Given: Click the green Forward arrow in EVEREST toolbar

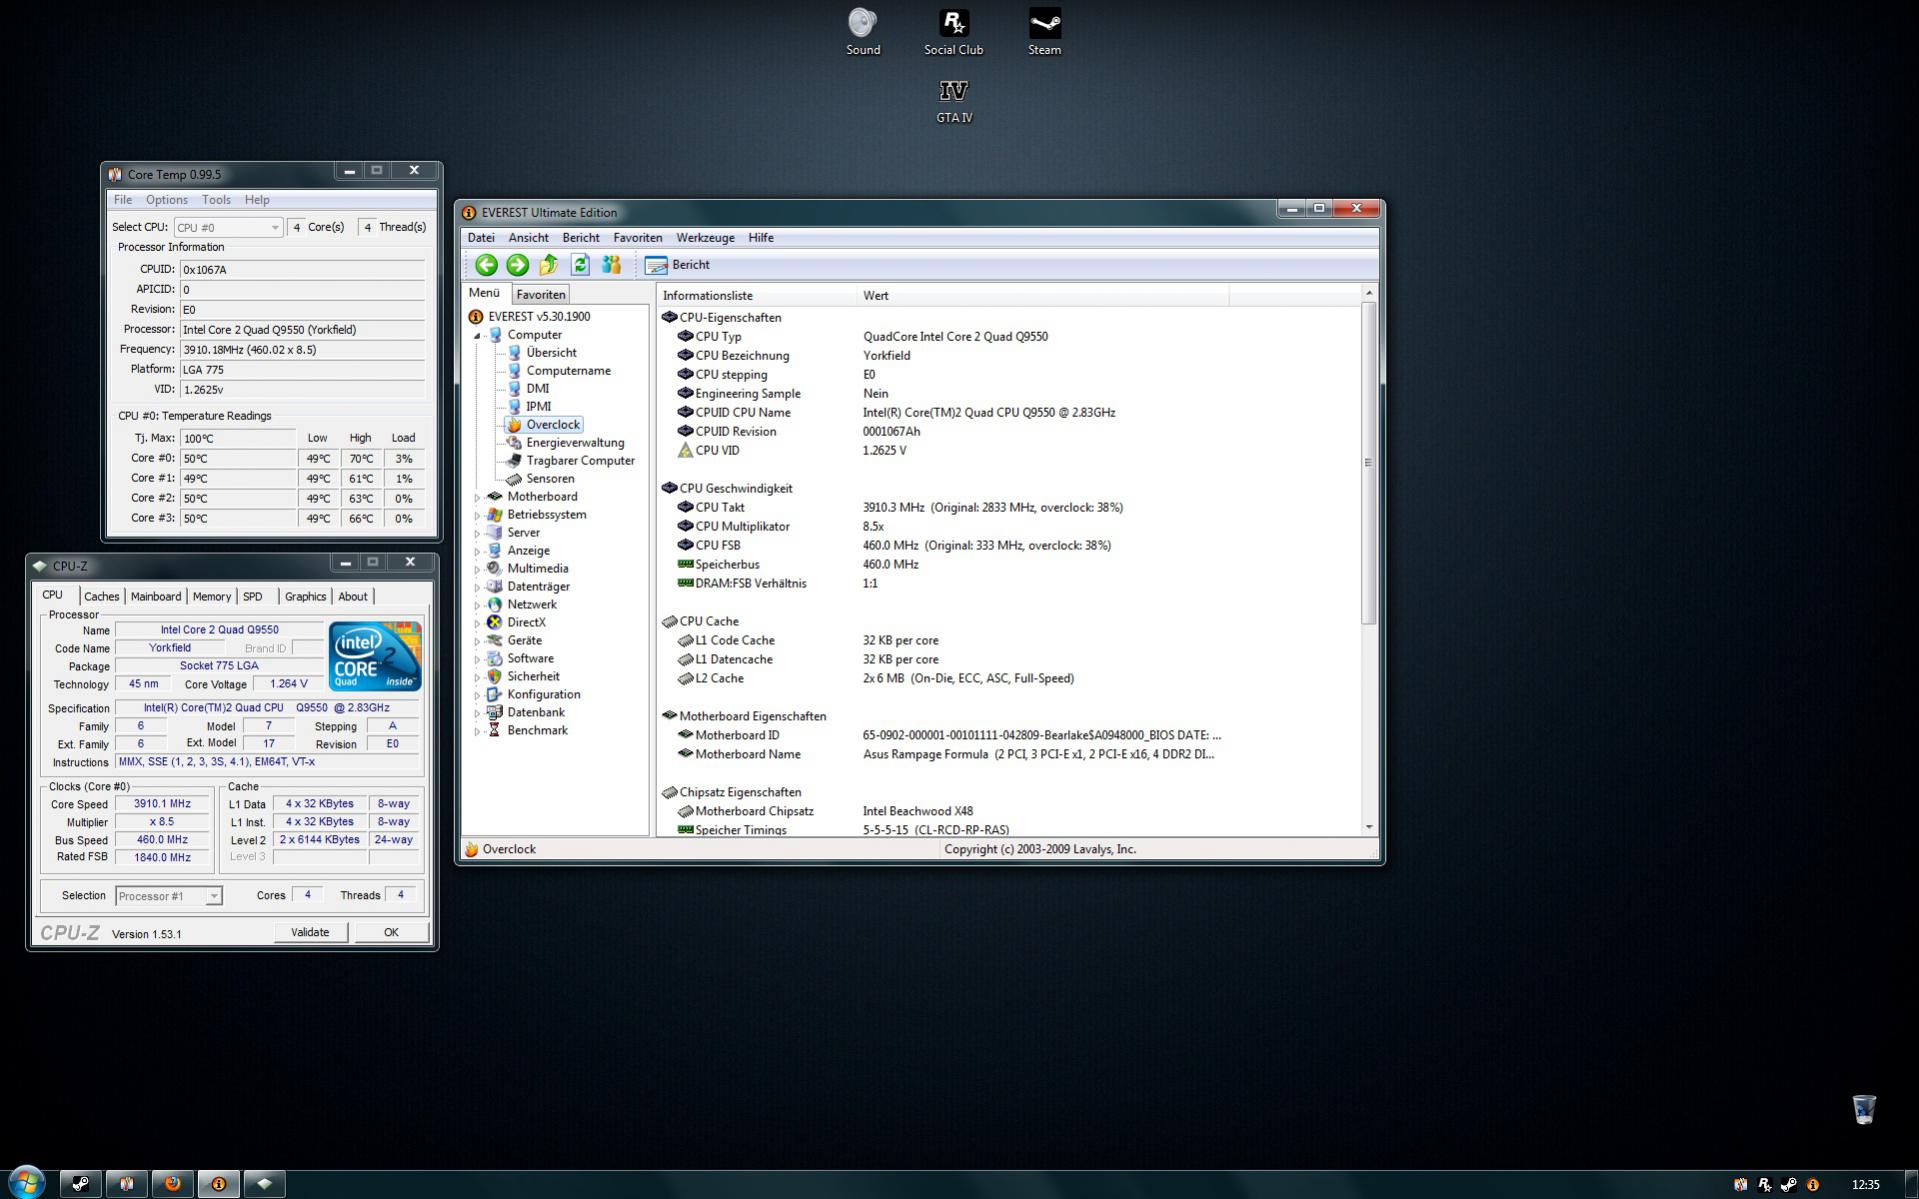Looking at the screenshot, I should click(x=517, y=265).
